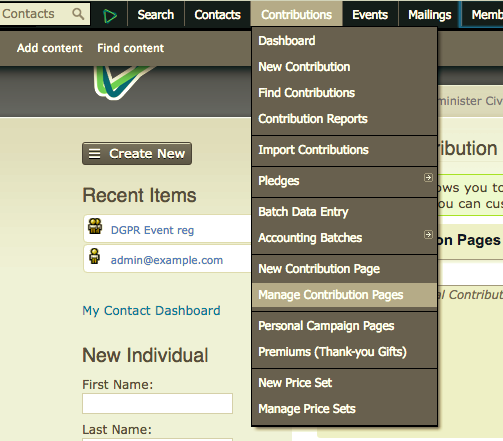The image size is (503, 441).
Task: Open the Create New dropdown button
Action: (137, 154)
